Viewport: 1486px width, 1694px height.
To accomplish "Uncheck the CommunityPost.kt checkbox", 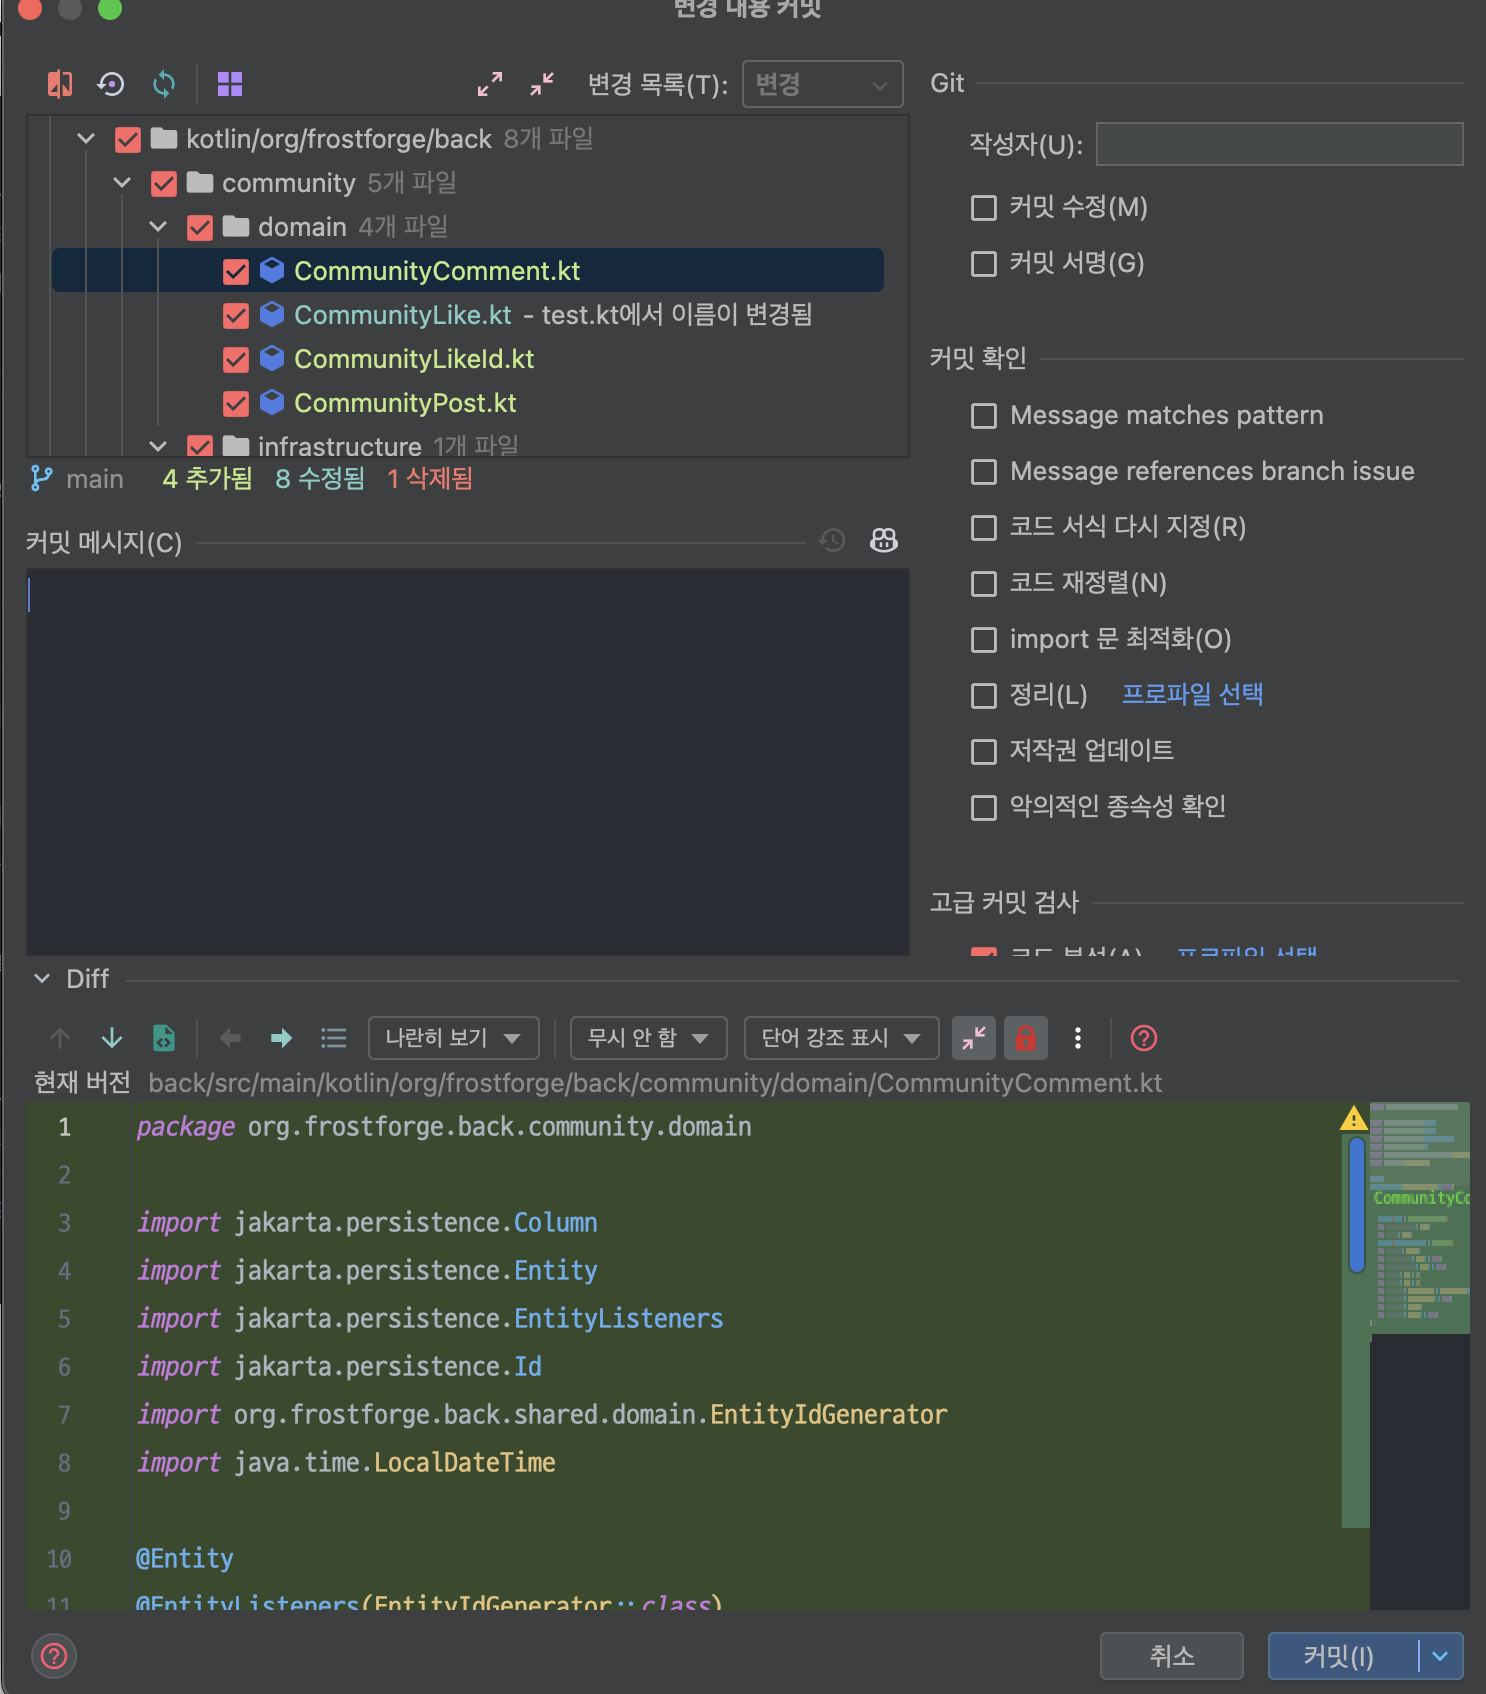I will point(236,403).
